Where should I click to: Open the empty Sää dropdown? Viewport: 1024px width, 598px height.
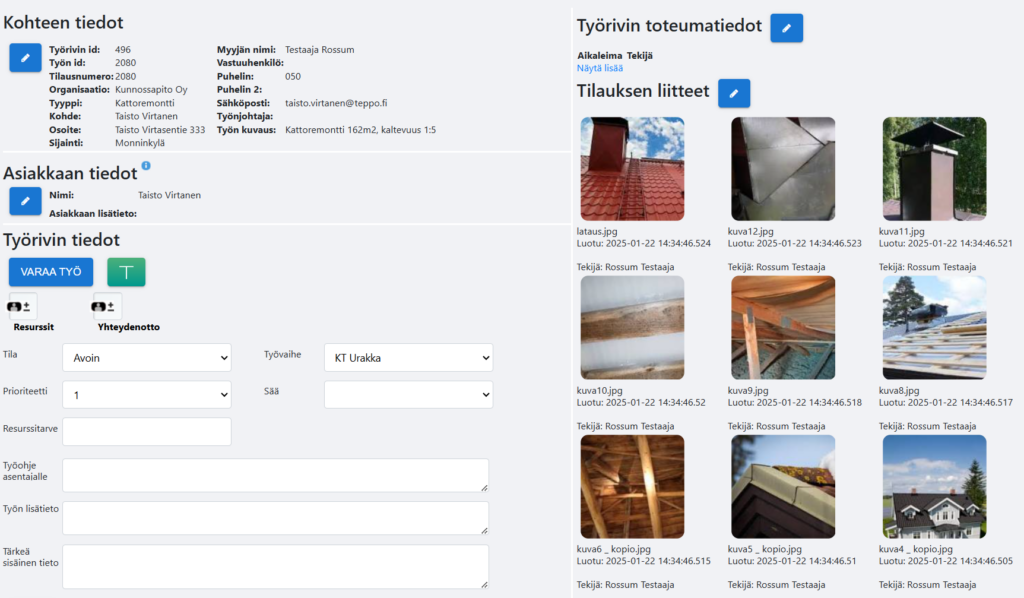coord(408,395)
